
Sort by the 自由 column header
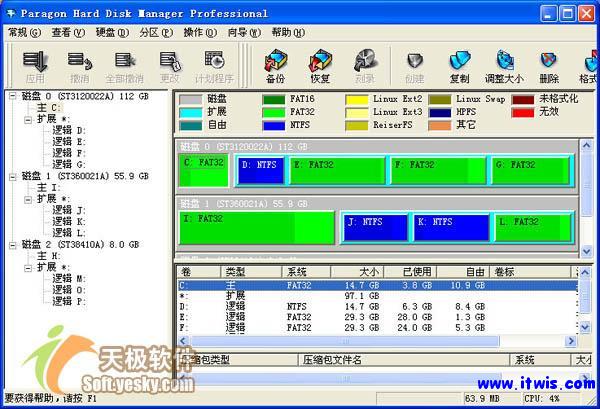[463, 272]
